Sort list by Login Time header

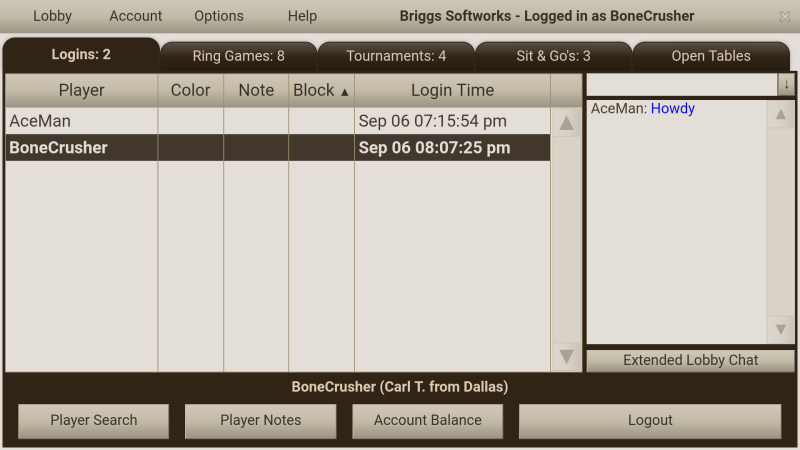click(x=452, y=90)
